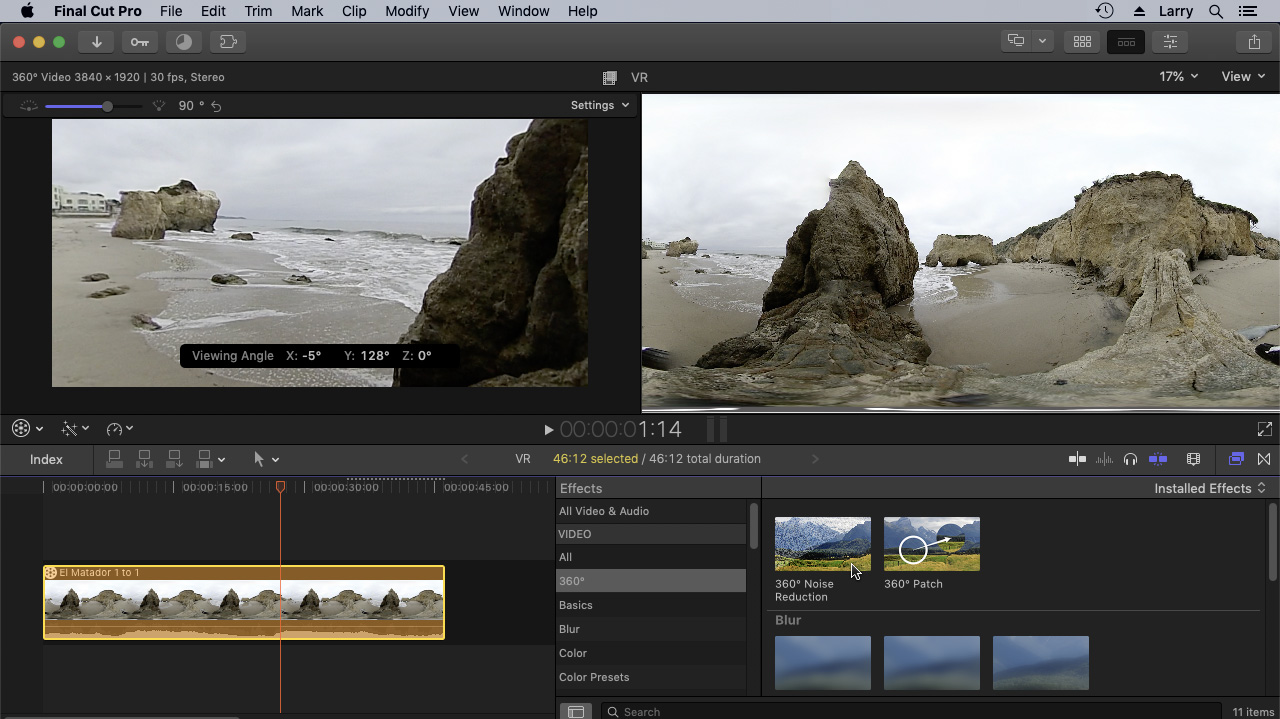
Task: Open the Window menu
Action: [x=524, y=11]
